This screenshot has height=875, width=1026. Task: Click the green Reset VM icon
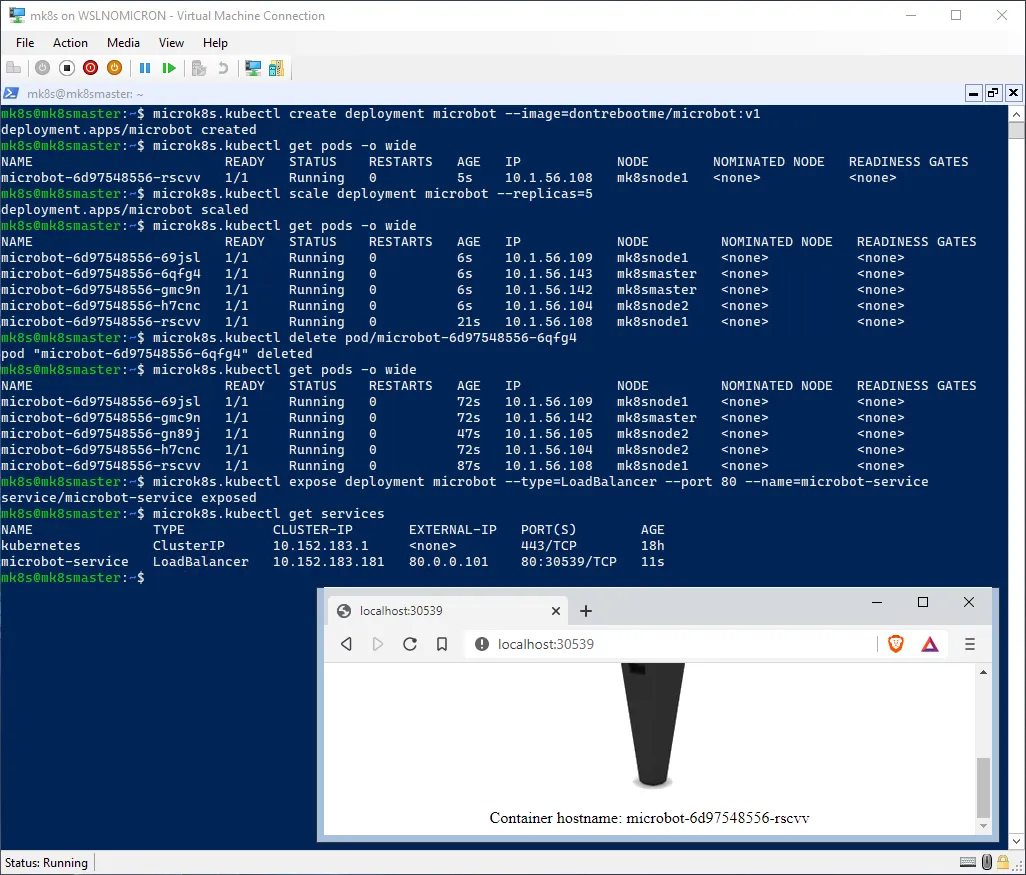click(169, 68)
